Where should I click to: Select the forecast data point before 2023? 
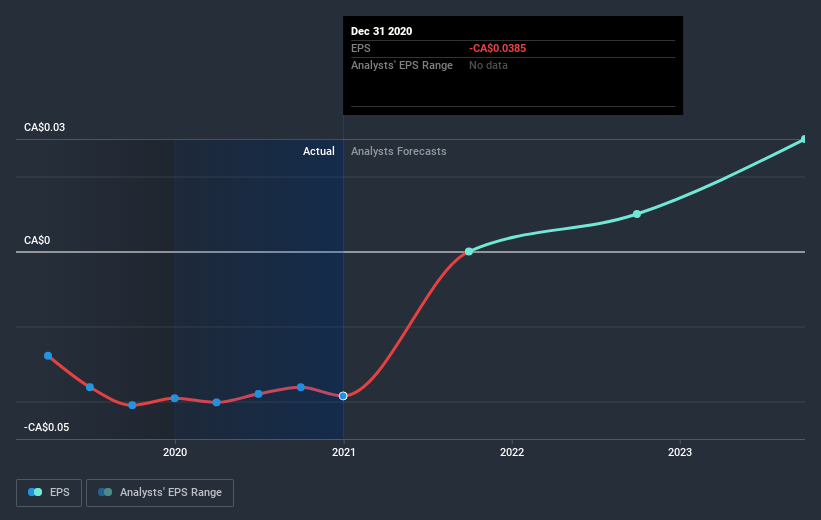(x=637, y=214)
